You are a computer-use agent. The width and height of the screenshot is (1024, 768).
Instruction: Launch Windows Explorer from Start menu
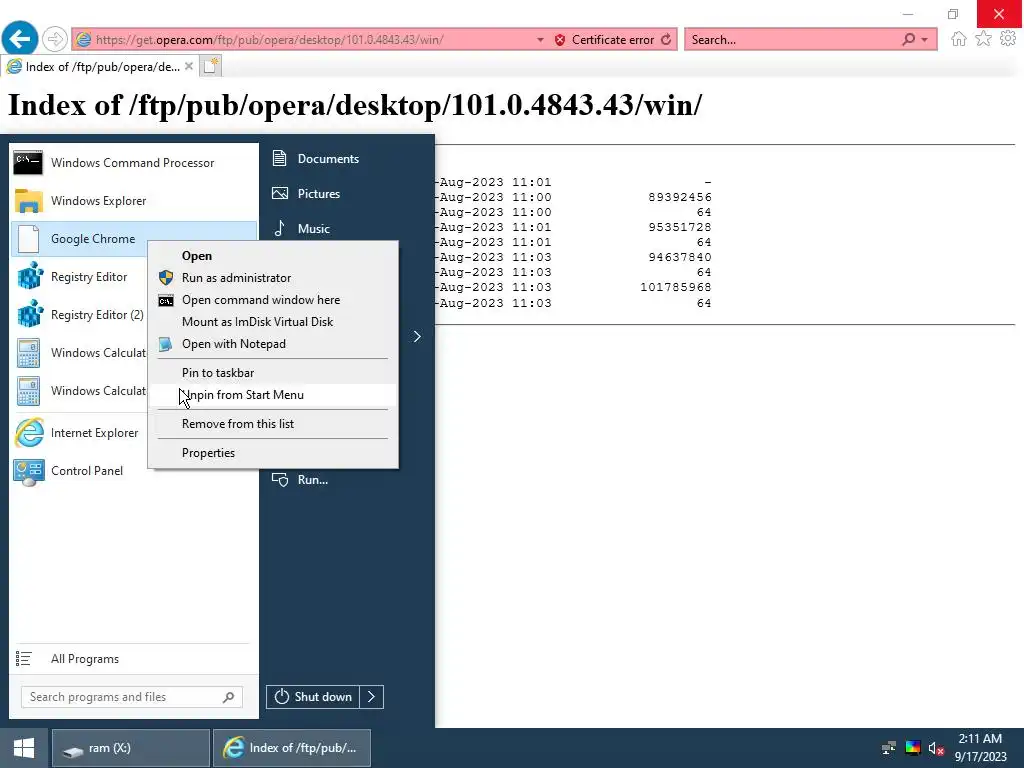(x=134, y=200)
